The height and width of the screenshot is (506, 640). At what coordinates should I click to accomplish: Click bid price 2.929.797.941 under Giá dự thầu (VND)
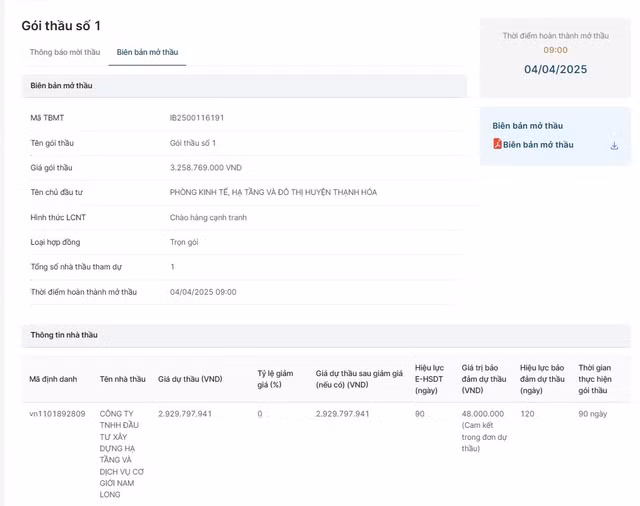(x=185, y=414)
